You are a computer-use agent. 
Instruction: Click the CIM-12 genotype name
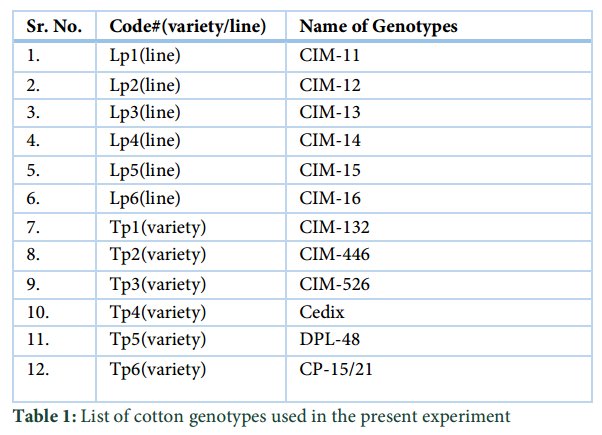click(330, 85)
